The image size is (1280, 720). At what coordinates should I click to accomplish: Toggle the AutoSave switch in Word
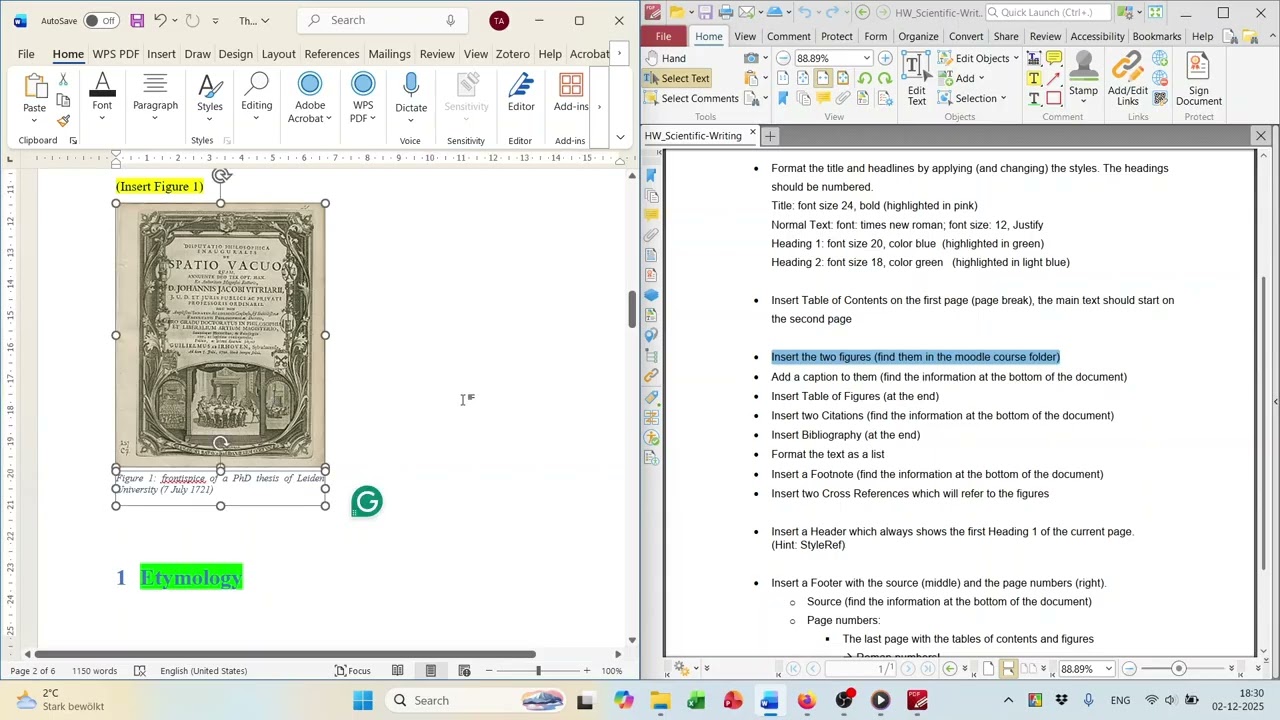pos(101,20)
